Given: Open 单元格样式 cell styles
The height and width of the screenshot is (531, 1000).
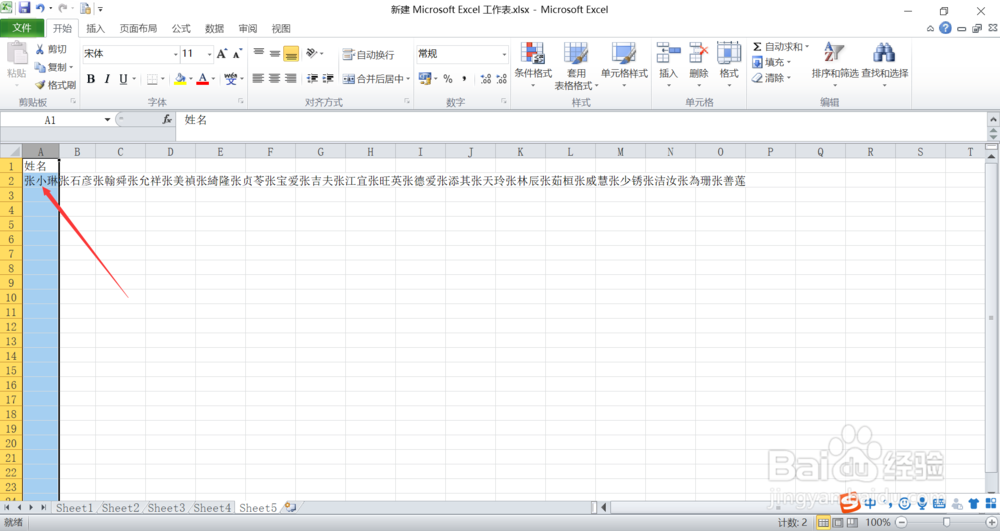Looking at the screenshot, I should pyautogui.click(x=624, y=66).
